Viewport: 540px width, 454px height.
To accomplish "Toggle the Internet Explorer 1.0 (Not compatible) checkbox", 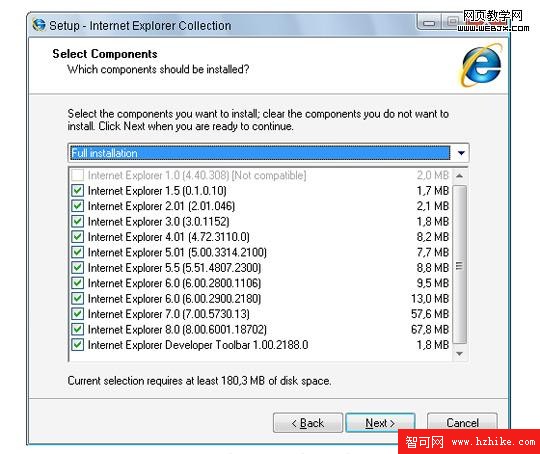I will click(77, 175).
